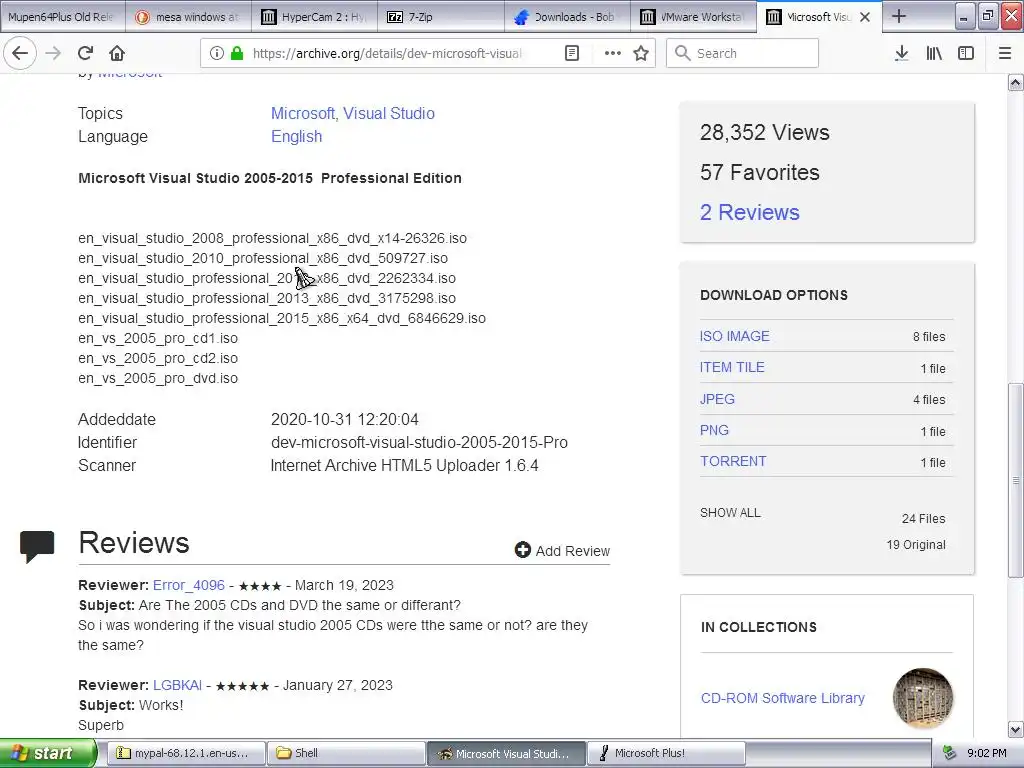This screenshot has width=1024, height=768.
Task: Open reviewer Error_4096 profile
Action: 189,585
